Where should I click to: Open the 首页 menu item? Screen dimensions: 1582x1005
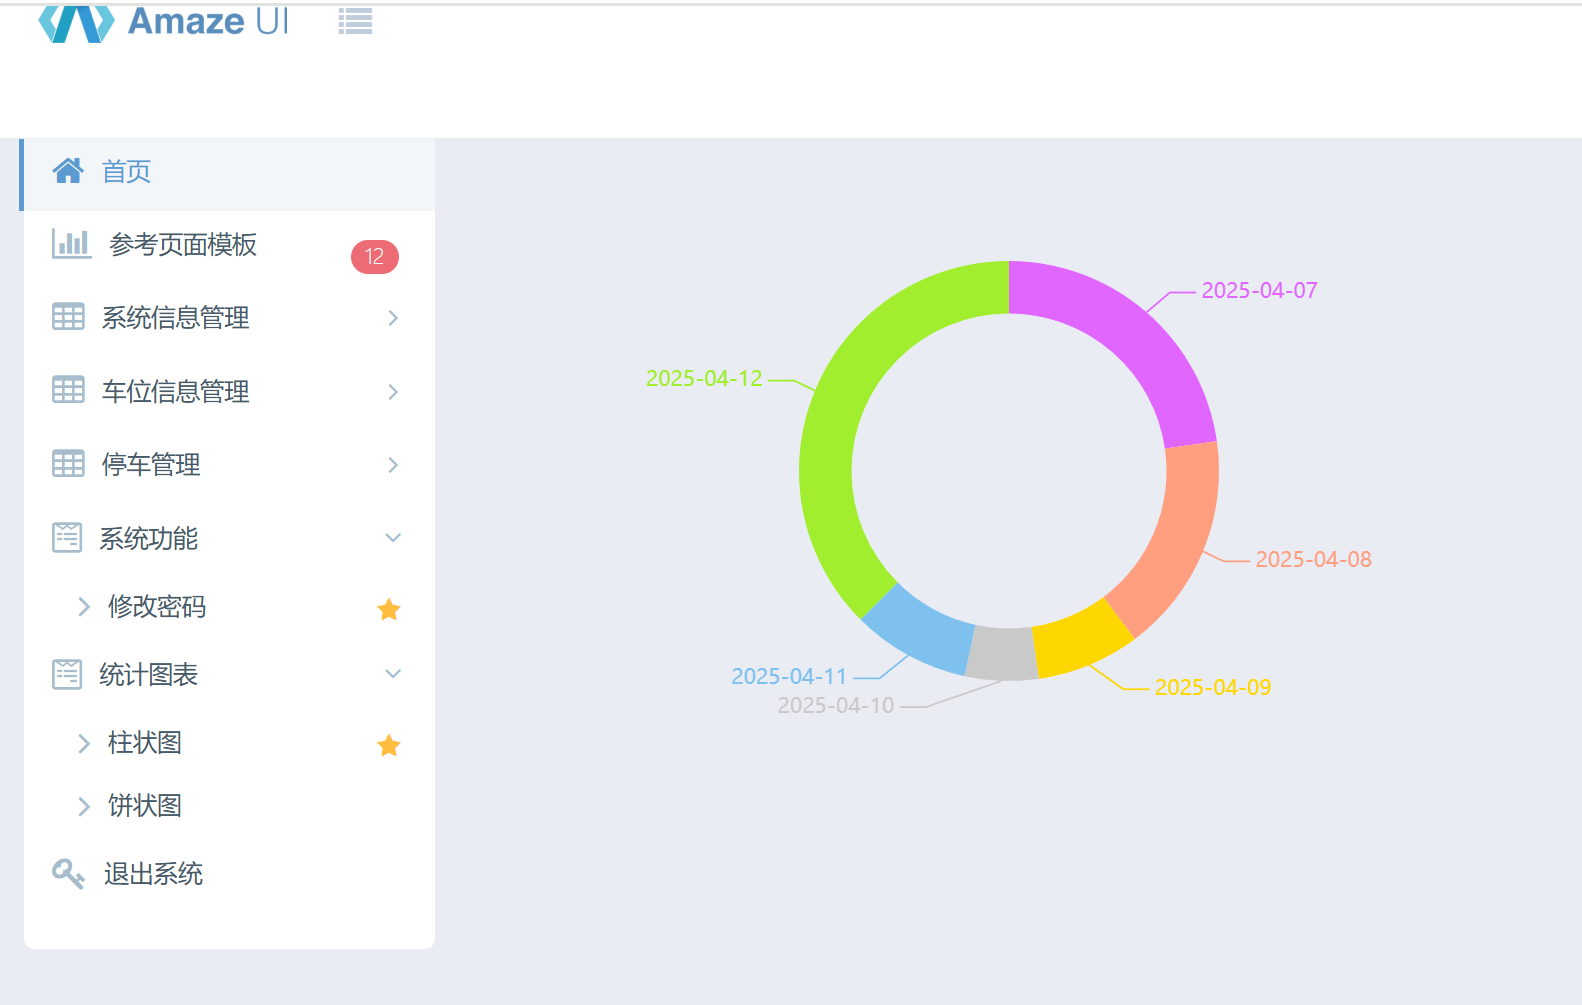click(x=229, y=174)
